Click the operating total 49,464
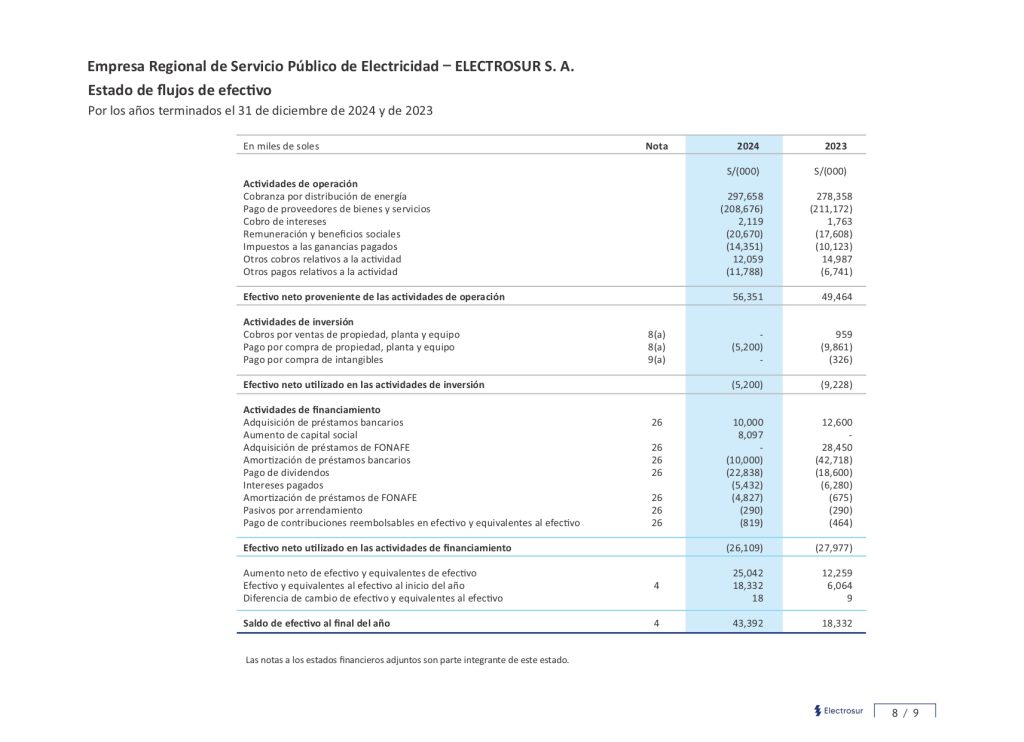 pyautogui.click(x=837, y=297)
